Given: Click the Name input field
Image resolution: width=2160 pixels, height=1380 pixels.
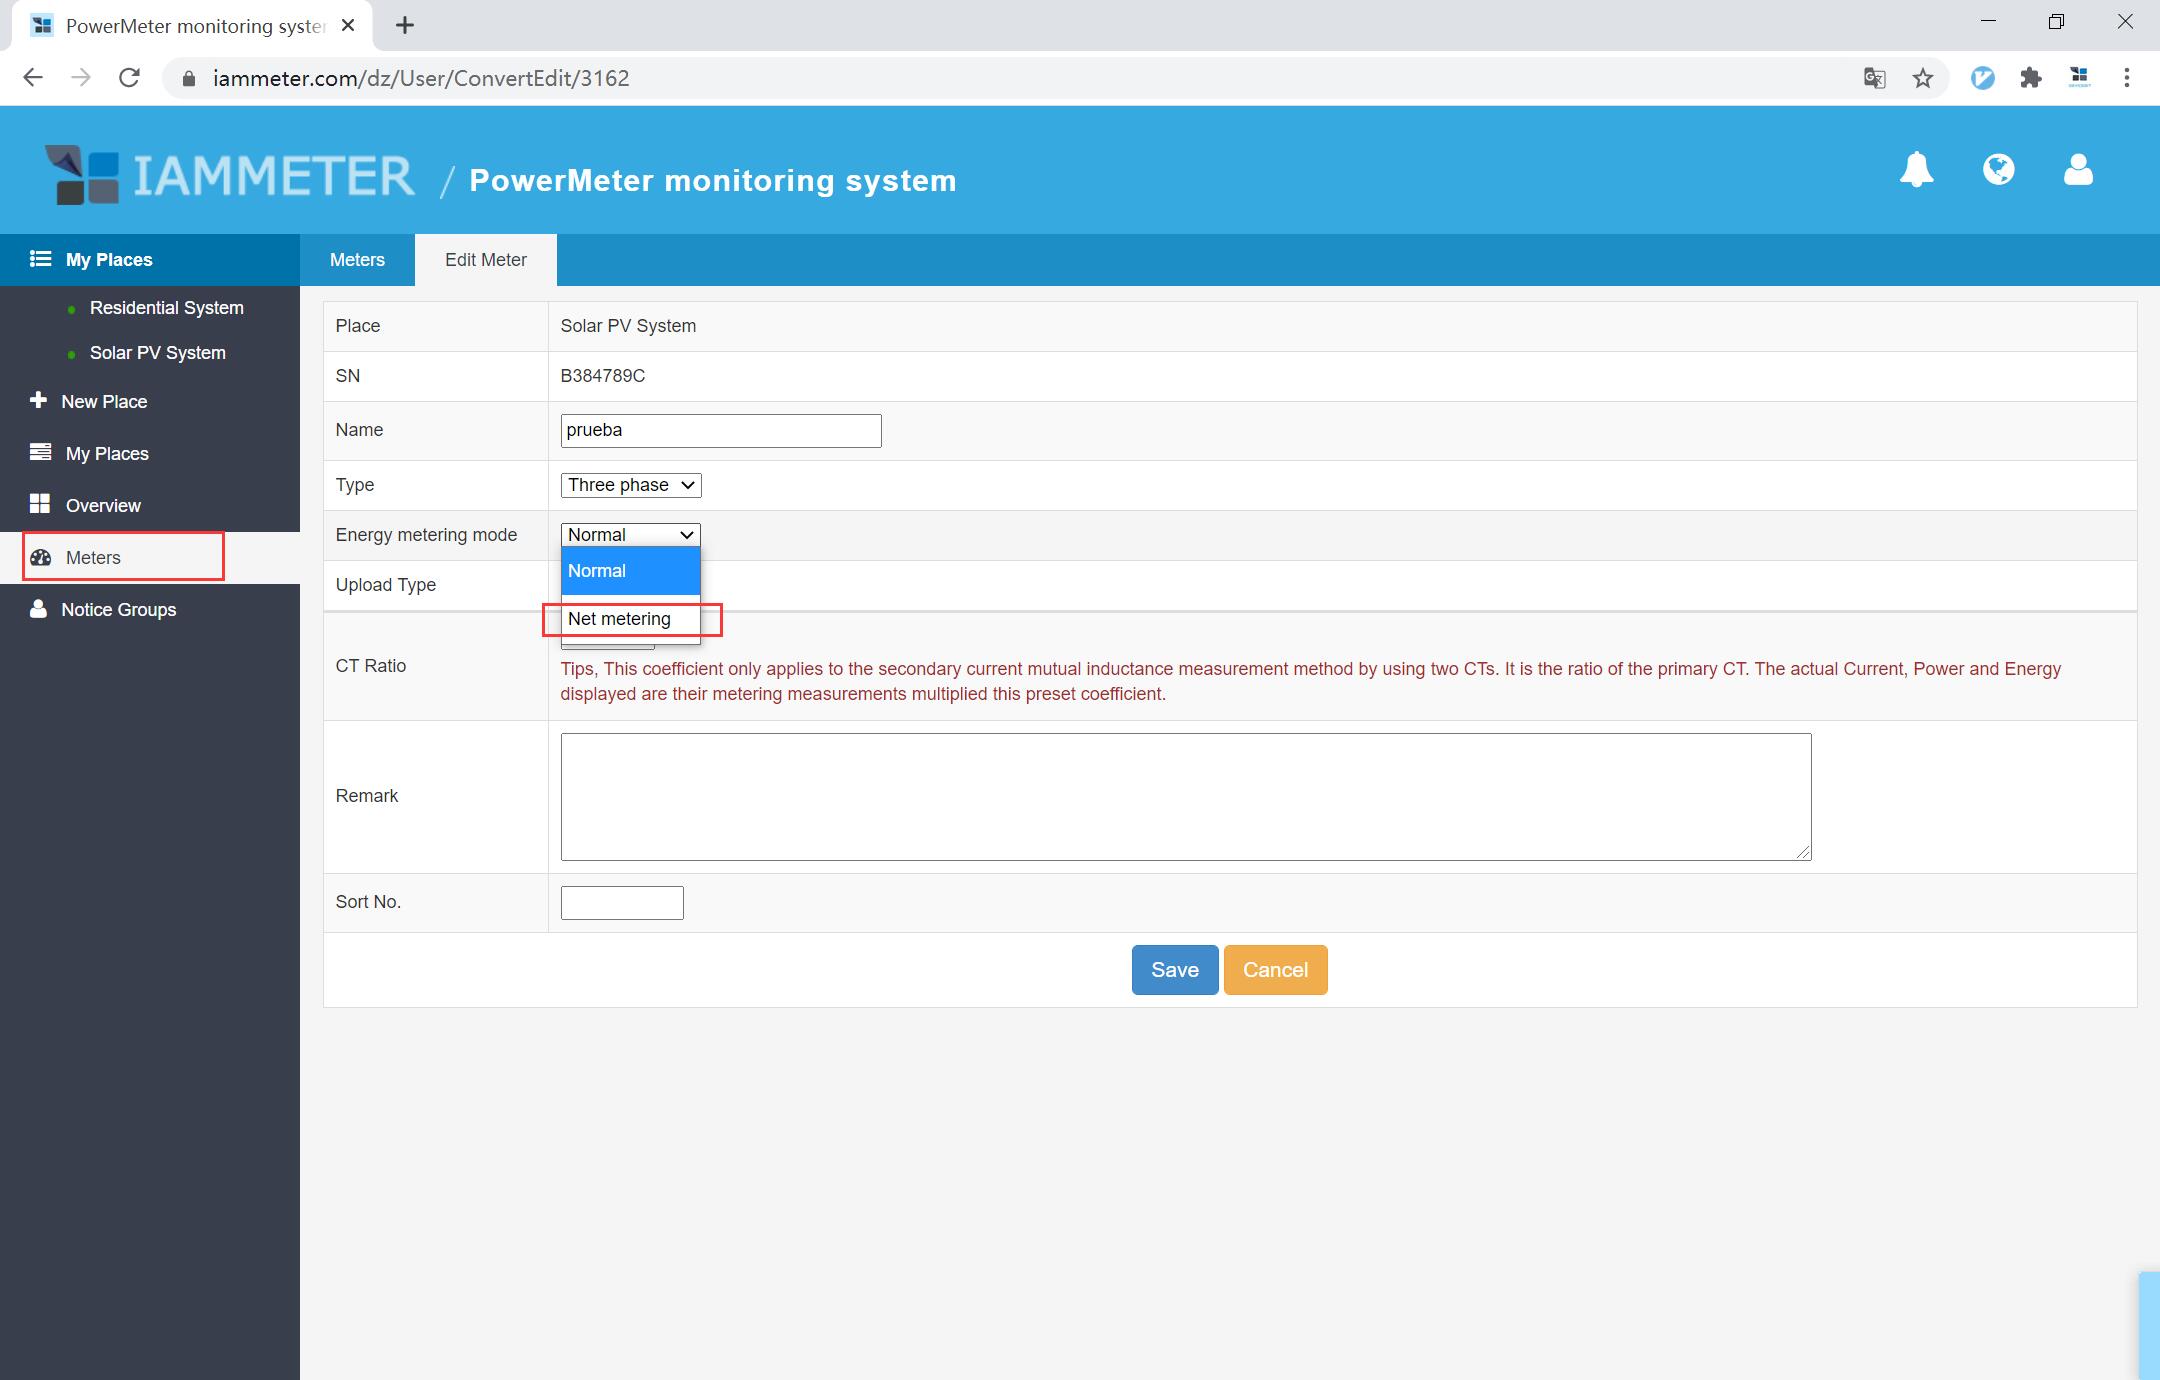Looking at the screenshot, I should 720,431.
